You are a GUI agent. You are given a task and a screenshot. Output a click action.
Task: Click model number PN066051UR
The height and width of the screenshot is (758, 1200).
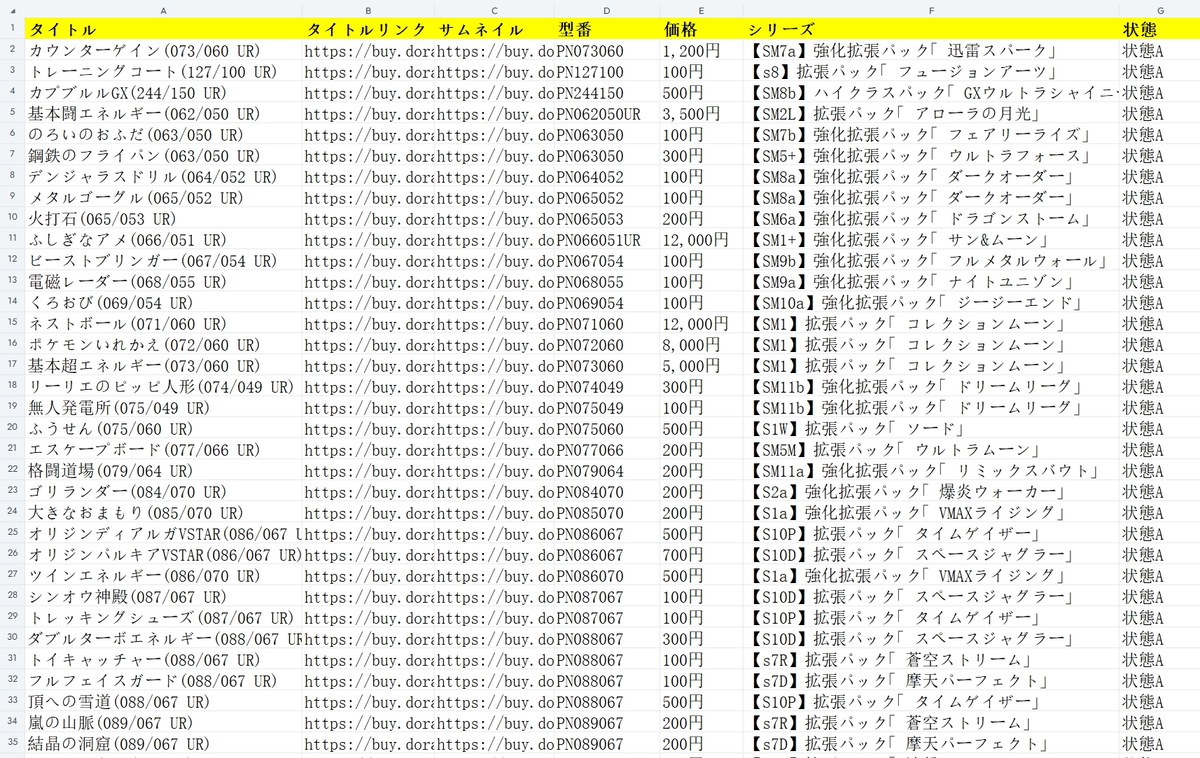point(607,239)
